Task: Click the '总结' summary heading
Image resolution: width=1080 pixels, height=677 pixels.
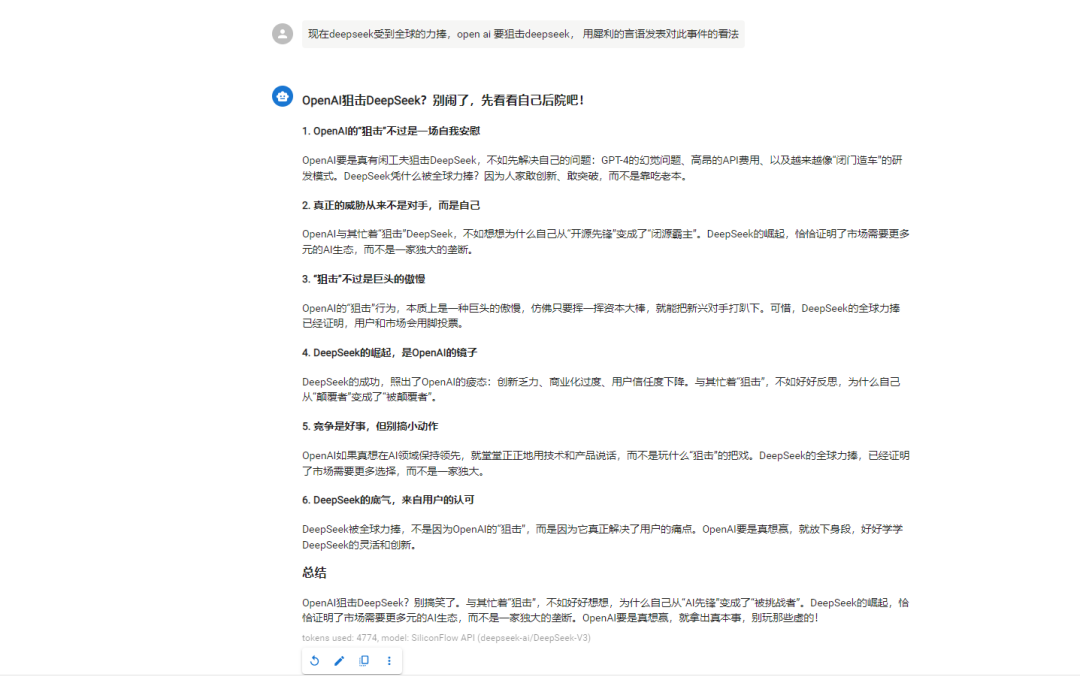Action: pyautogui.click(x=314, y=573)
